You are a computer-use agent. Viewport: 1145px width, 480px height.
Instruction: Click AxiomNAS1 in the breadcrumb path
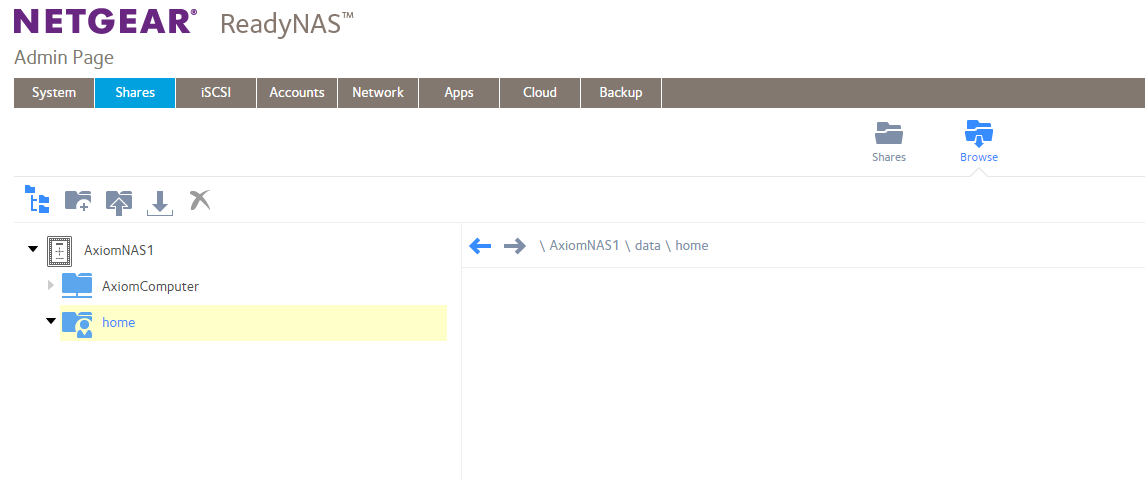pos(584,245)
